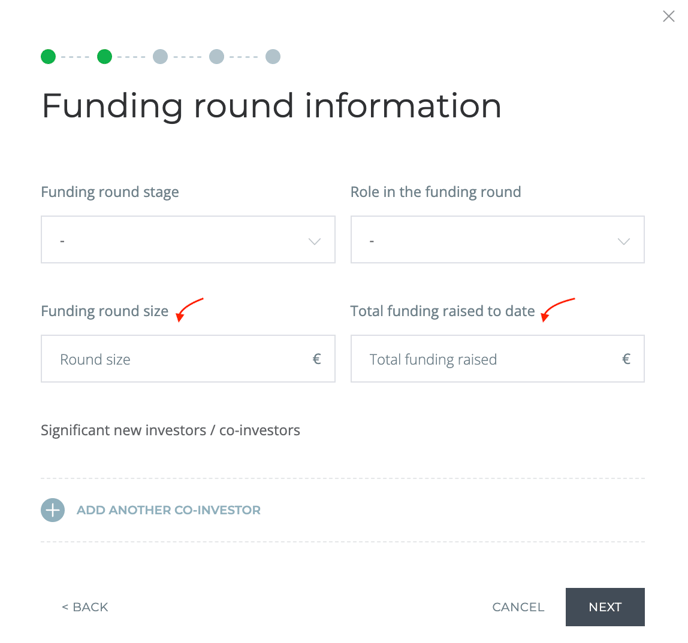Viewport: 688px width, 643px height.
Task: Close the funding round dialog
Action: click(x=668, y=17)
